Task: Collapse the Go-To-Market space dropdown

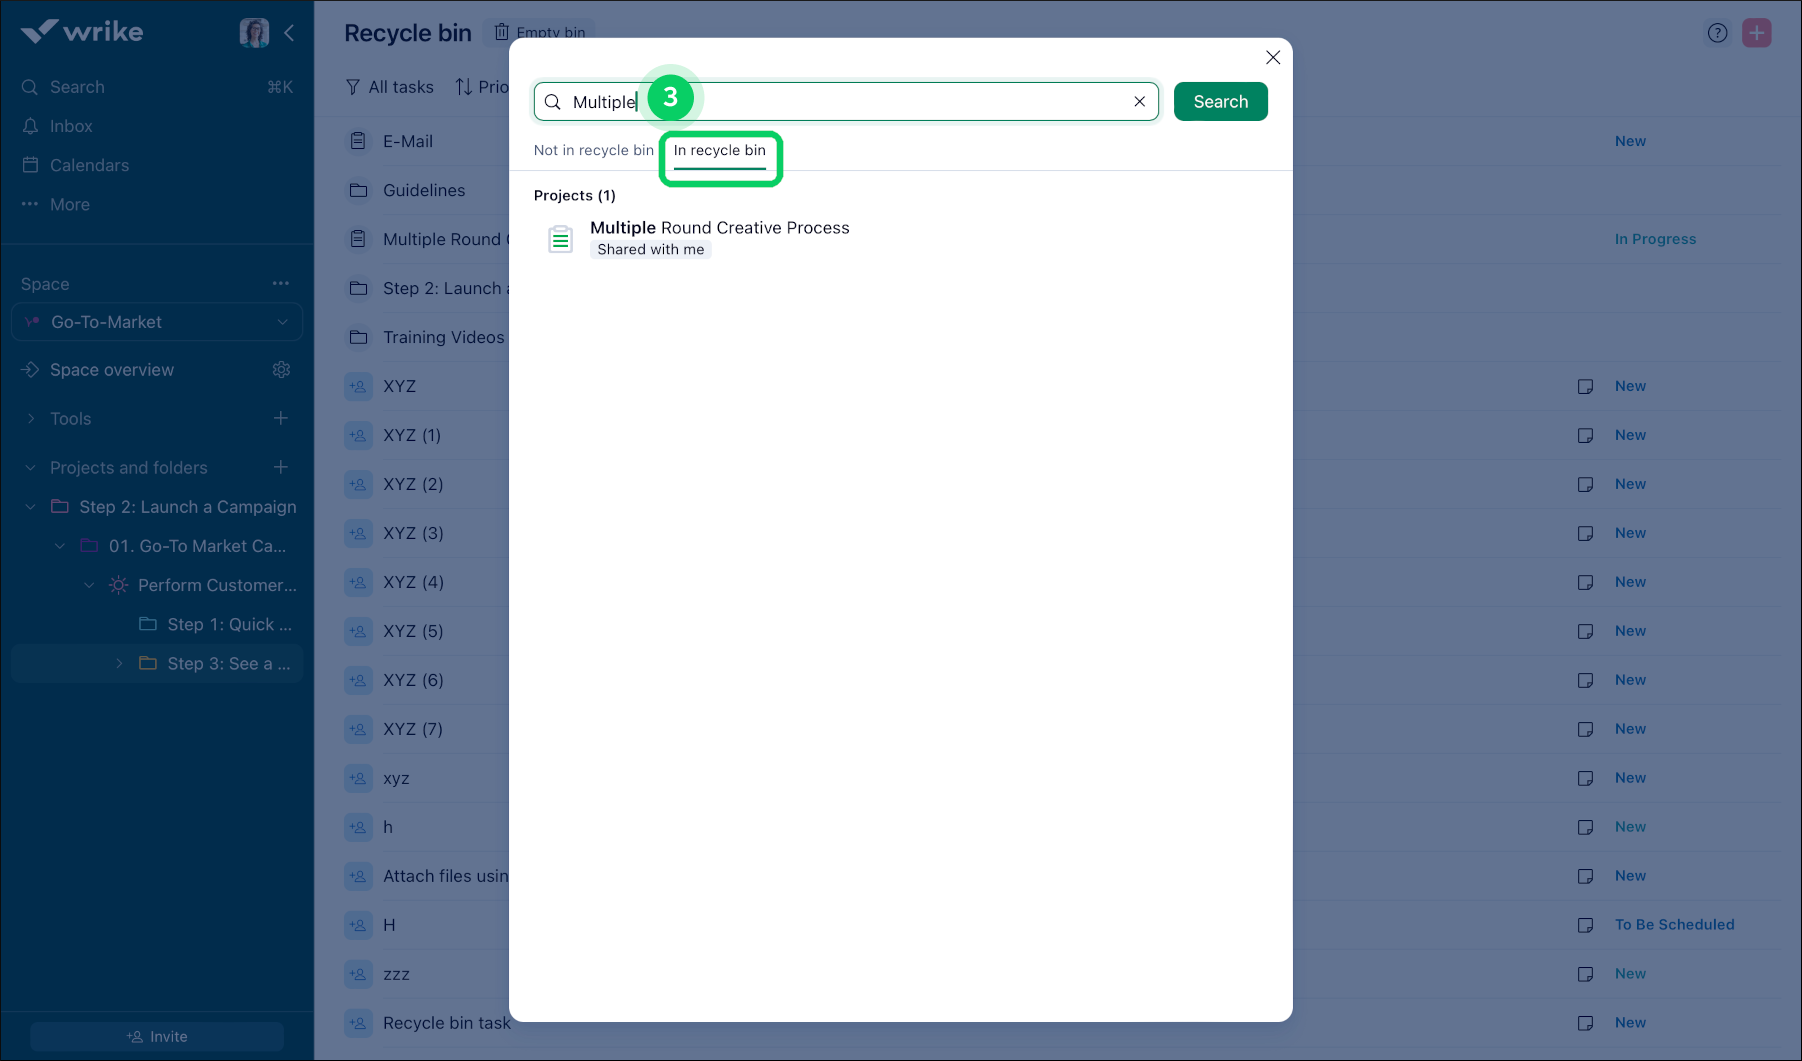Action: pos(281,322)
